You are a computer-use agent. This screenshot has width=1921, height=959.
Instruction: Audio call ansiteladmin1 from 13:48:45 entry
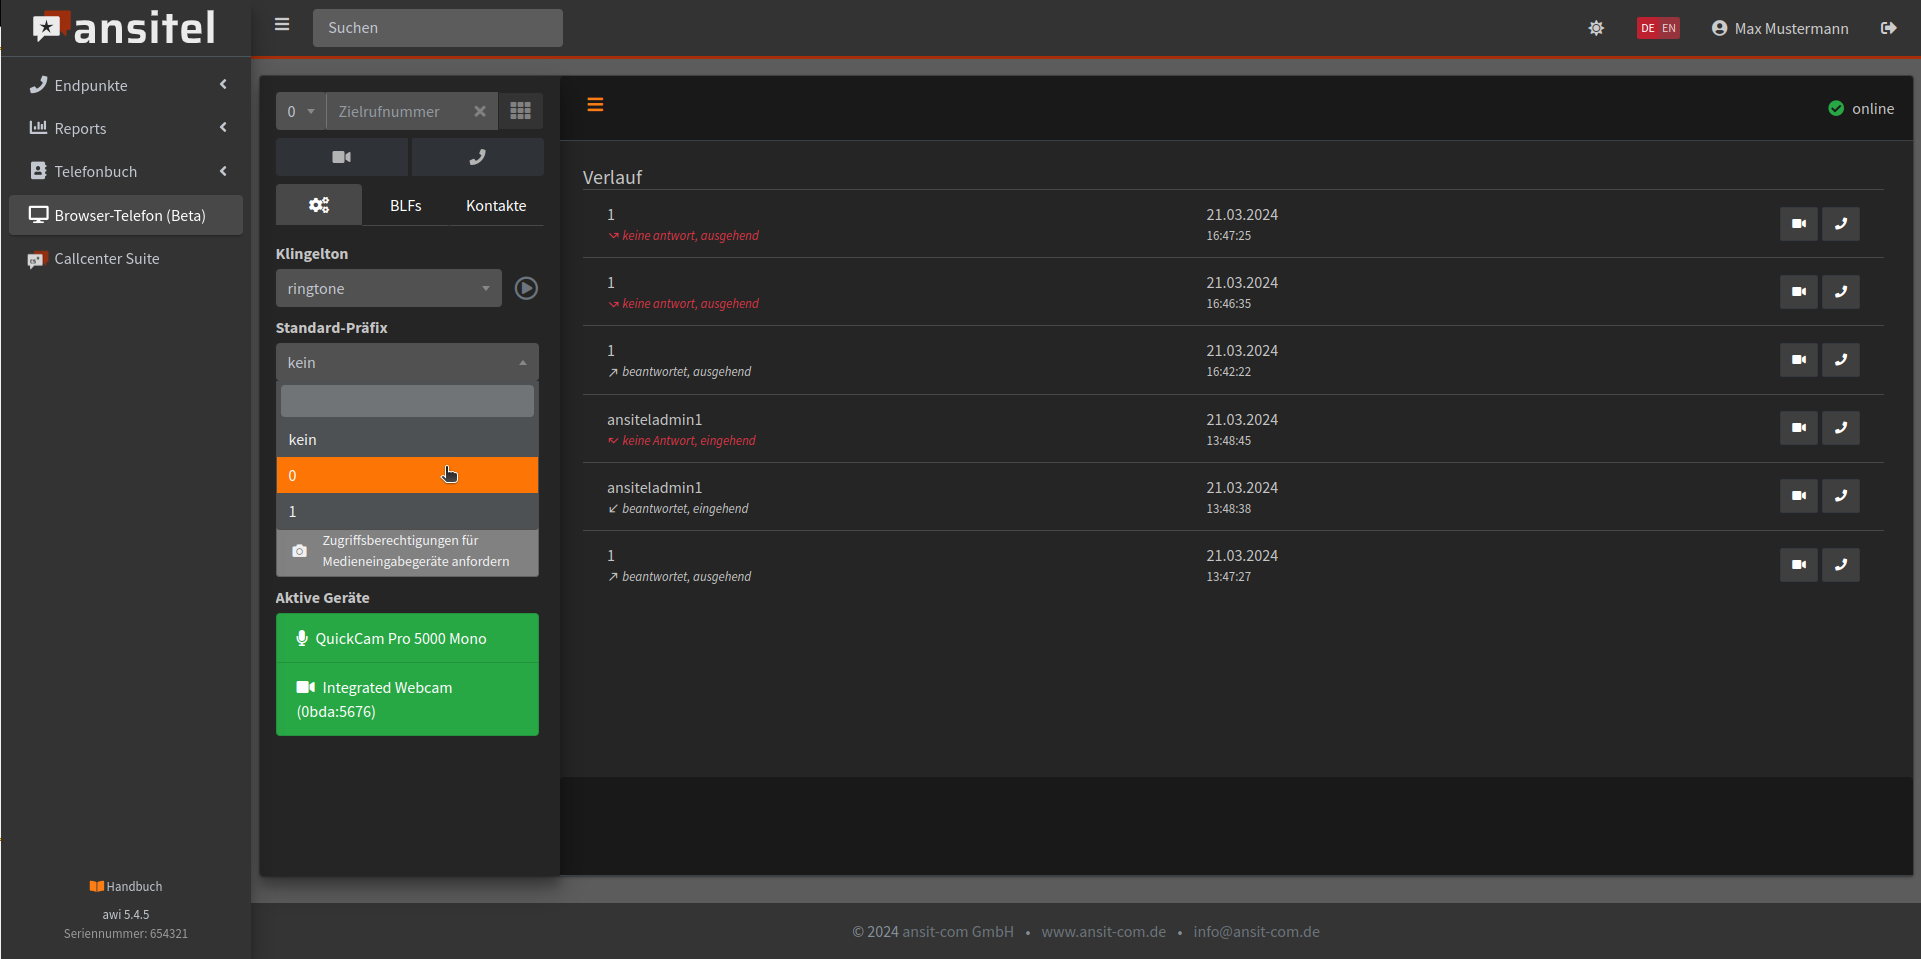coord(1840,428)
